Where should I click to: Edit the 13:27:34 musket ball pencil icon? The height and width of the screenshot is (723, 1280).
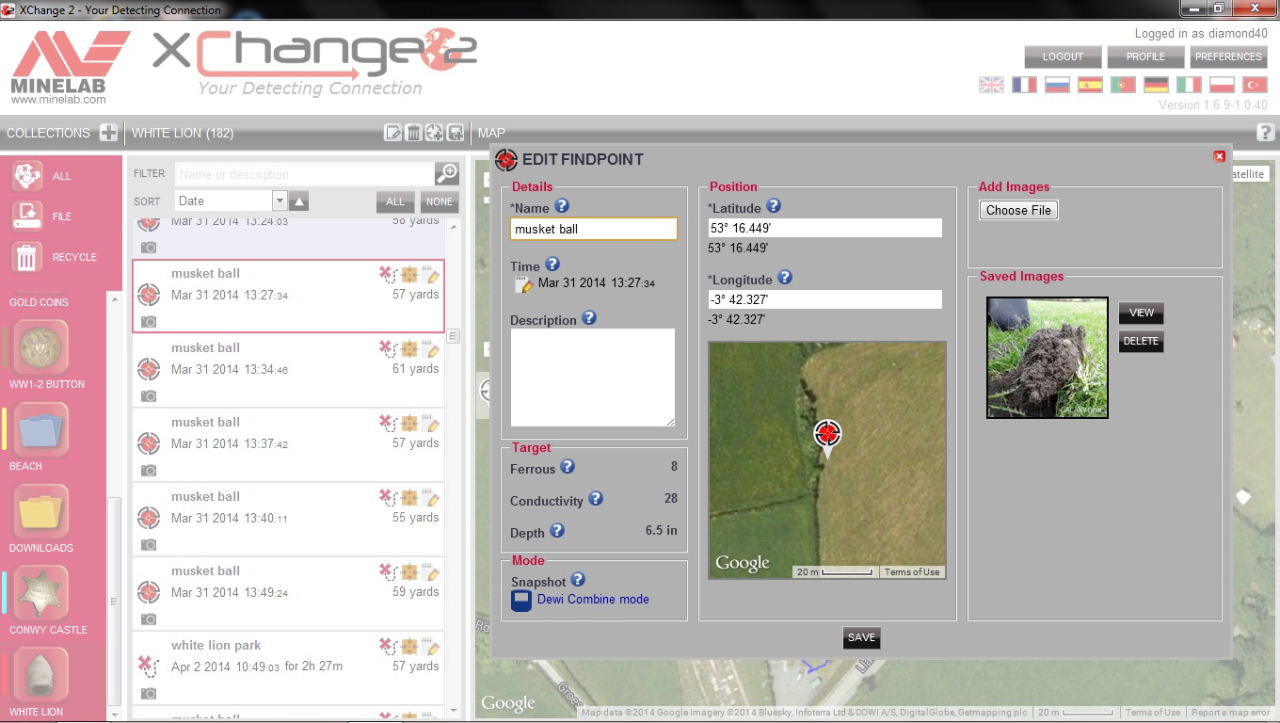(x=432, y=275)
